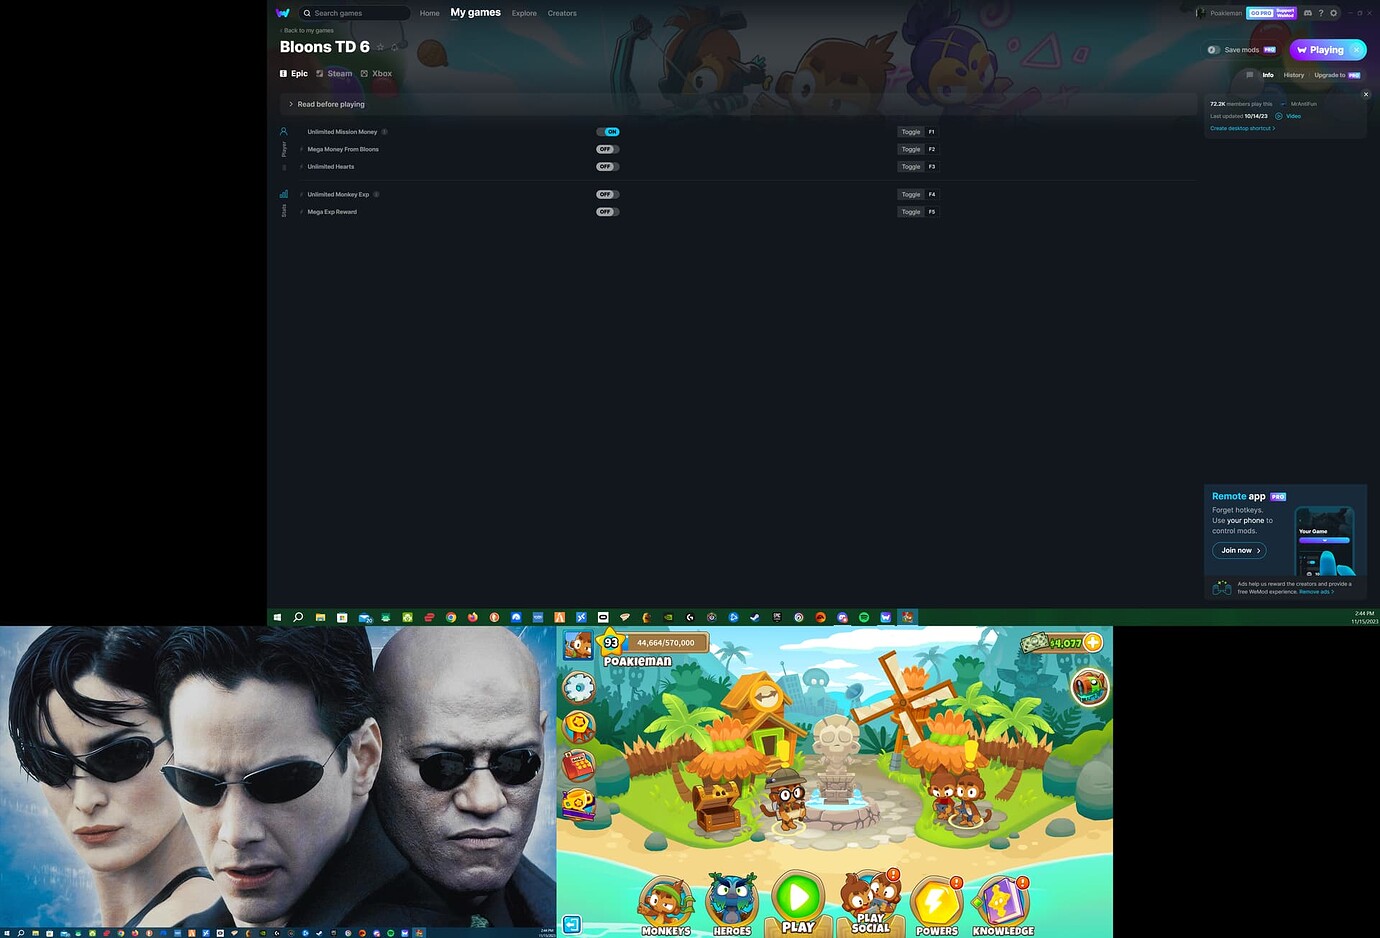1380x938 pixels.
Task: Enable the Mega Money From Bloons cheat
Action: pos(607,149)
